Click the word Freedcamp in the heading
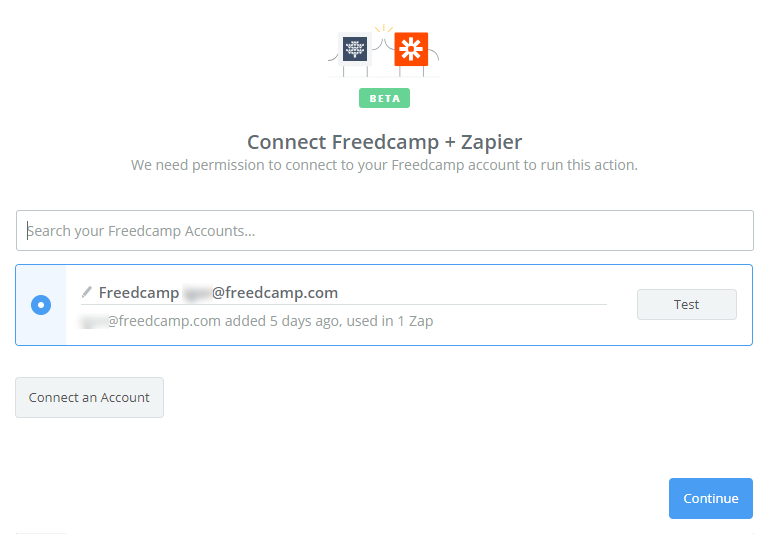 [x=385, y=142]
